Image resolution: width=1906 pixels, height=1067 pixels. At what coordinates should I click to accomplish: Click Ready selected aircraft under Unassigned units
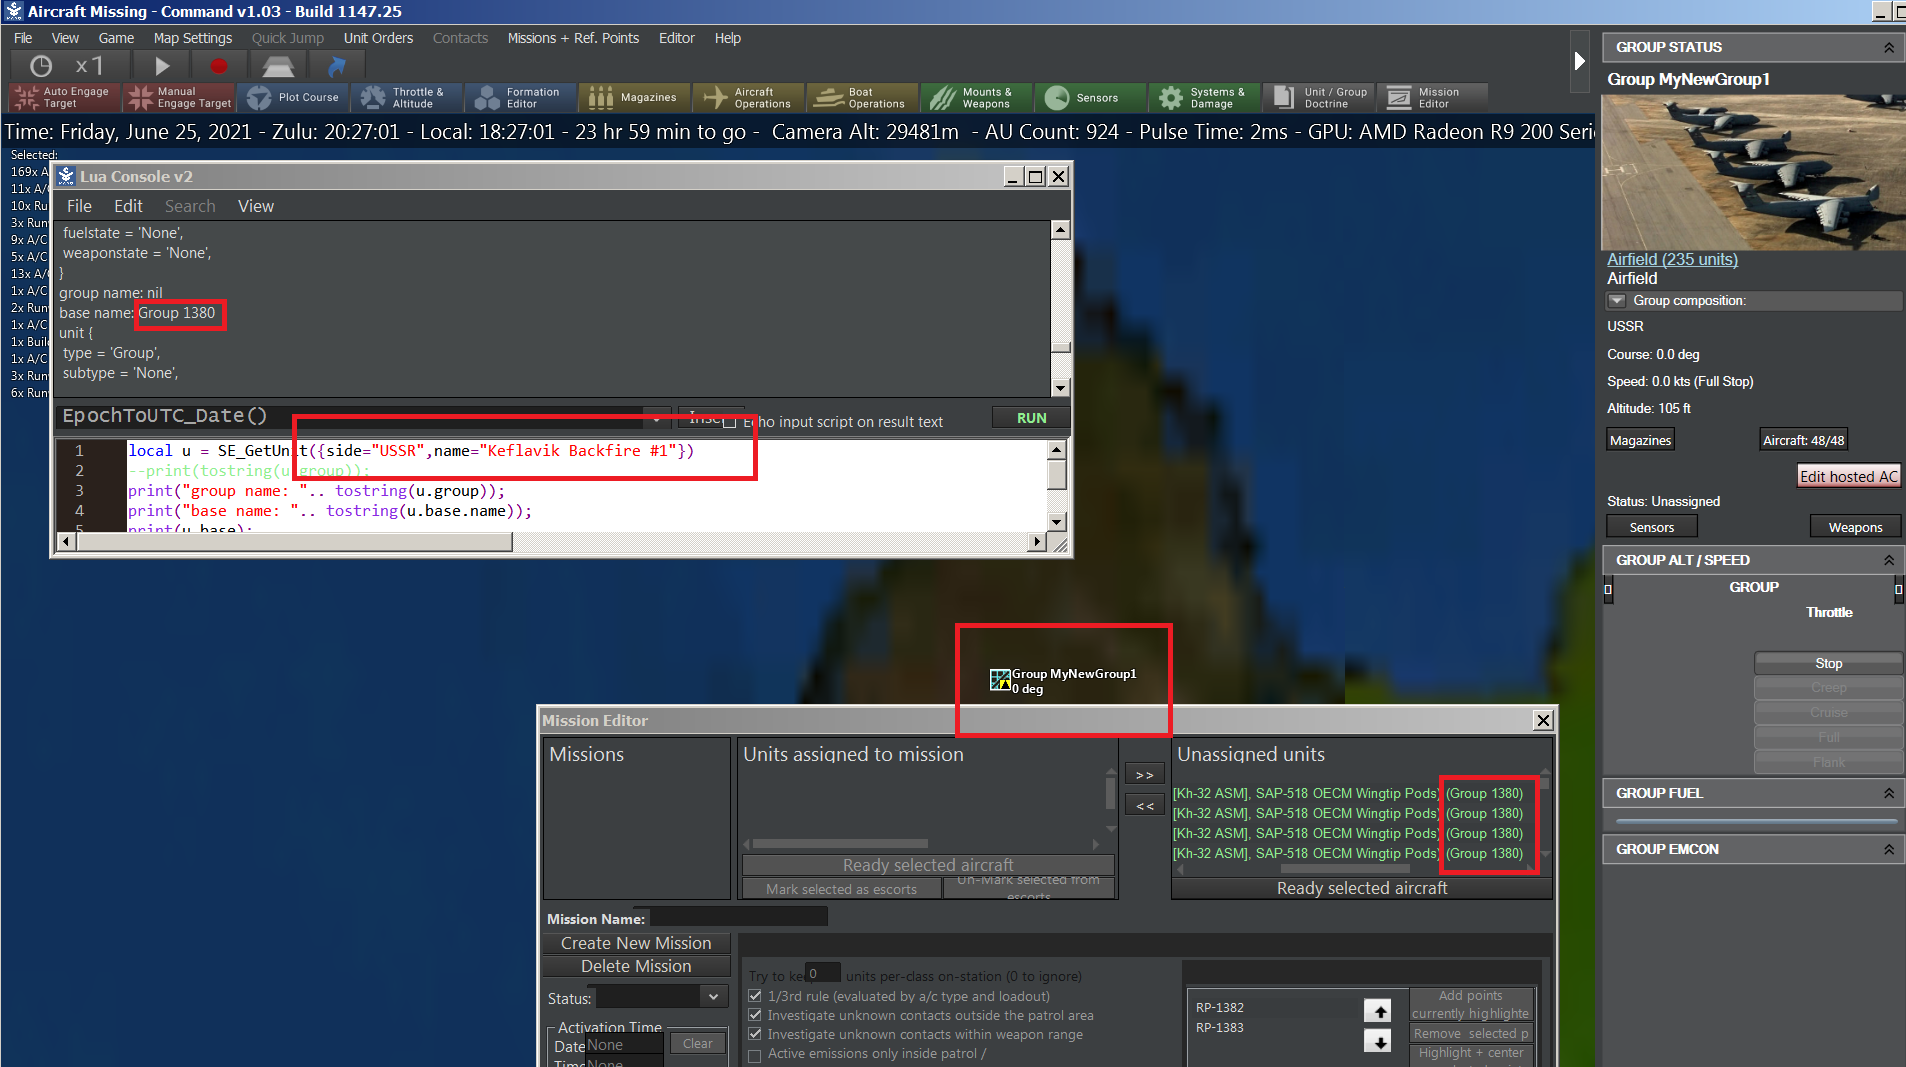pos(1361,888)
